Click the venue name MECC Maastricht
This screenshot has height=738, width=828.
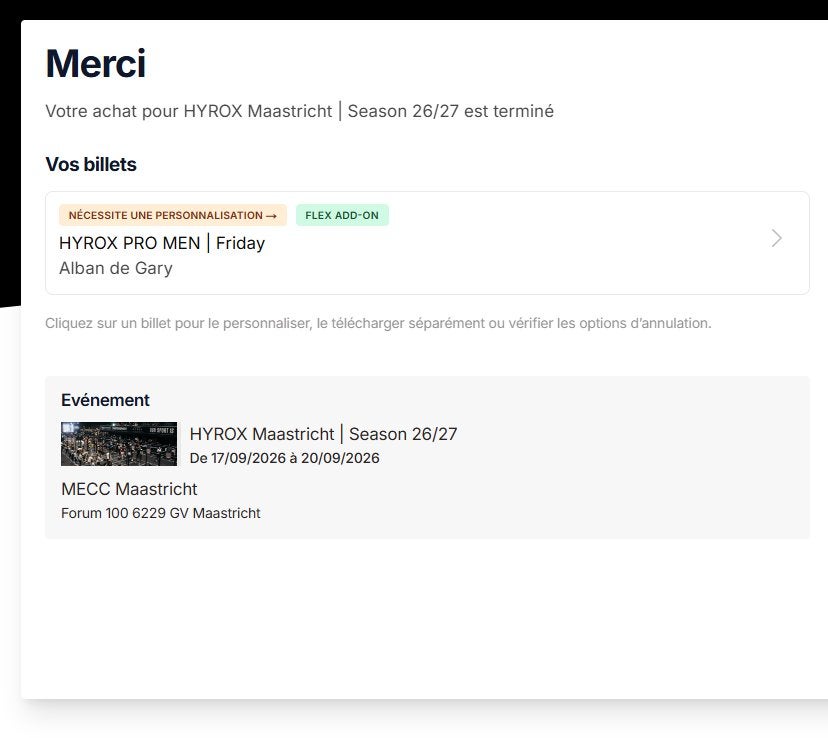129,489
